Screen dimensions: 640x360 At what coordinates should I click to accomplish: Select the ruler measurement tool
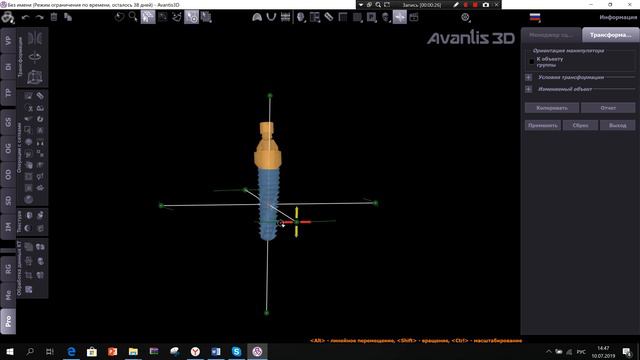329,17
